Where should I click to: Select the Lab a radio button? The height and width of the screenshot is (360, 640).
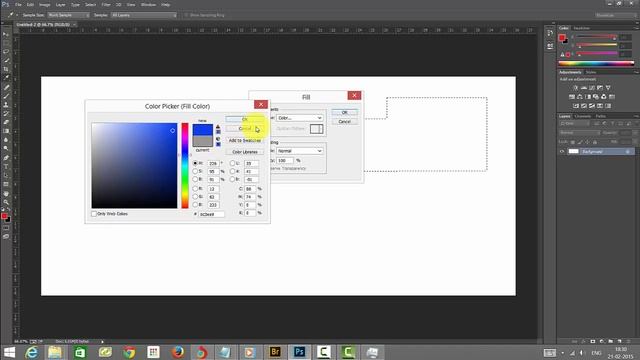(232, 171)
